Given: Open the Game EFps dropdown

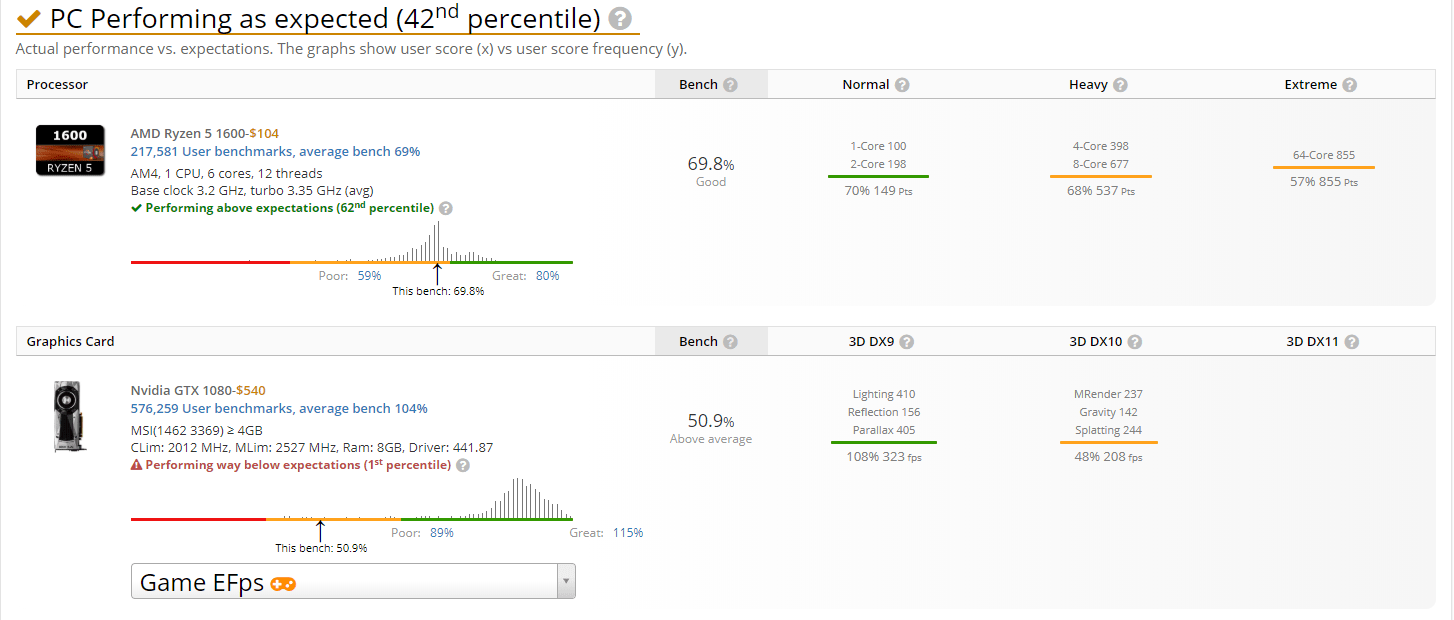Looking at the screenshot, I should (566, 581).
